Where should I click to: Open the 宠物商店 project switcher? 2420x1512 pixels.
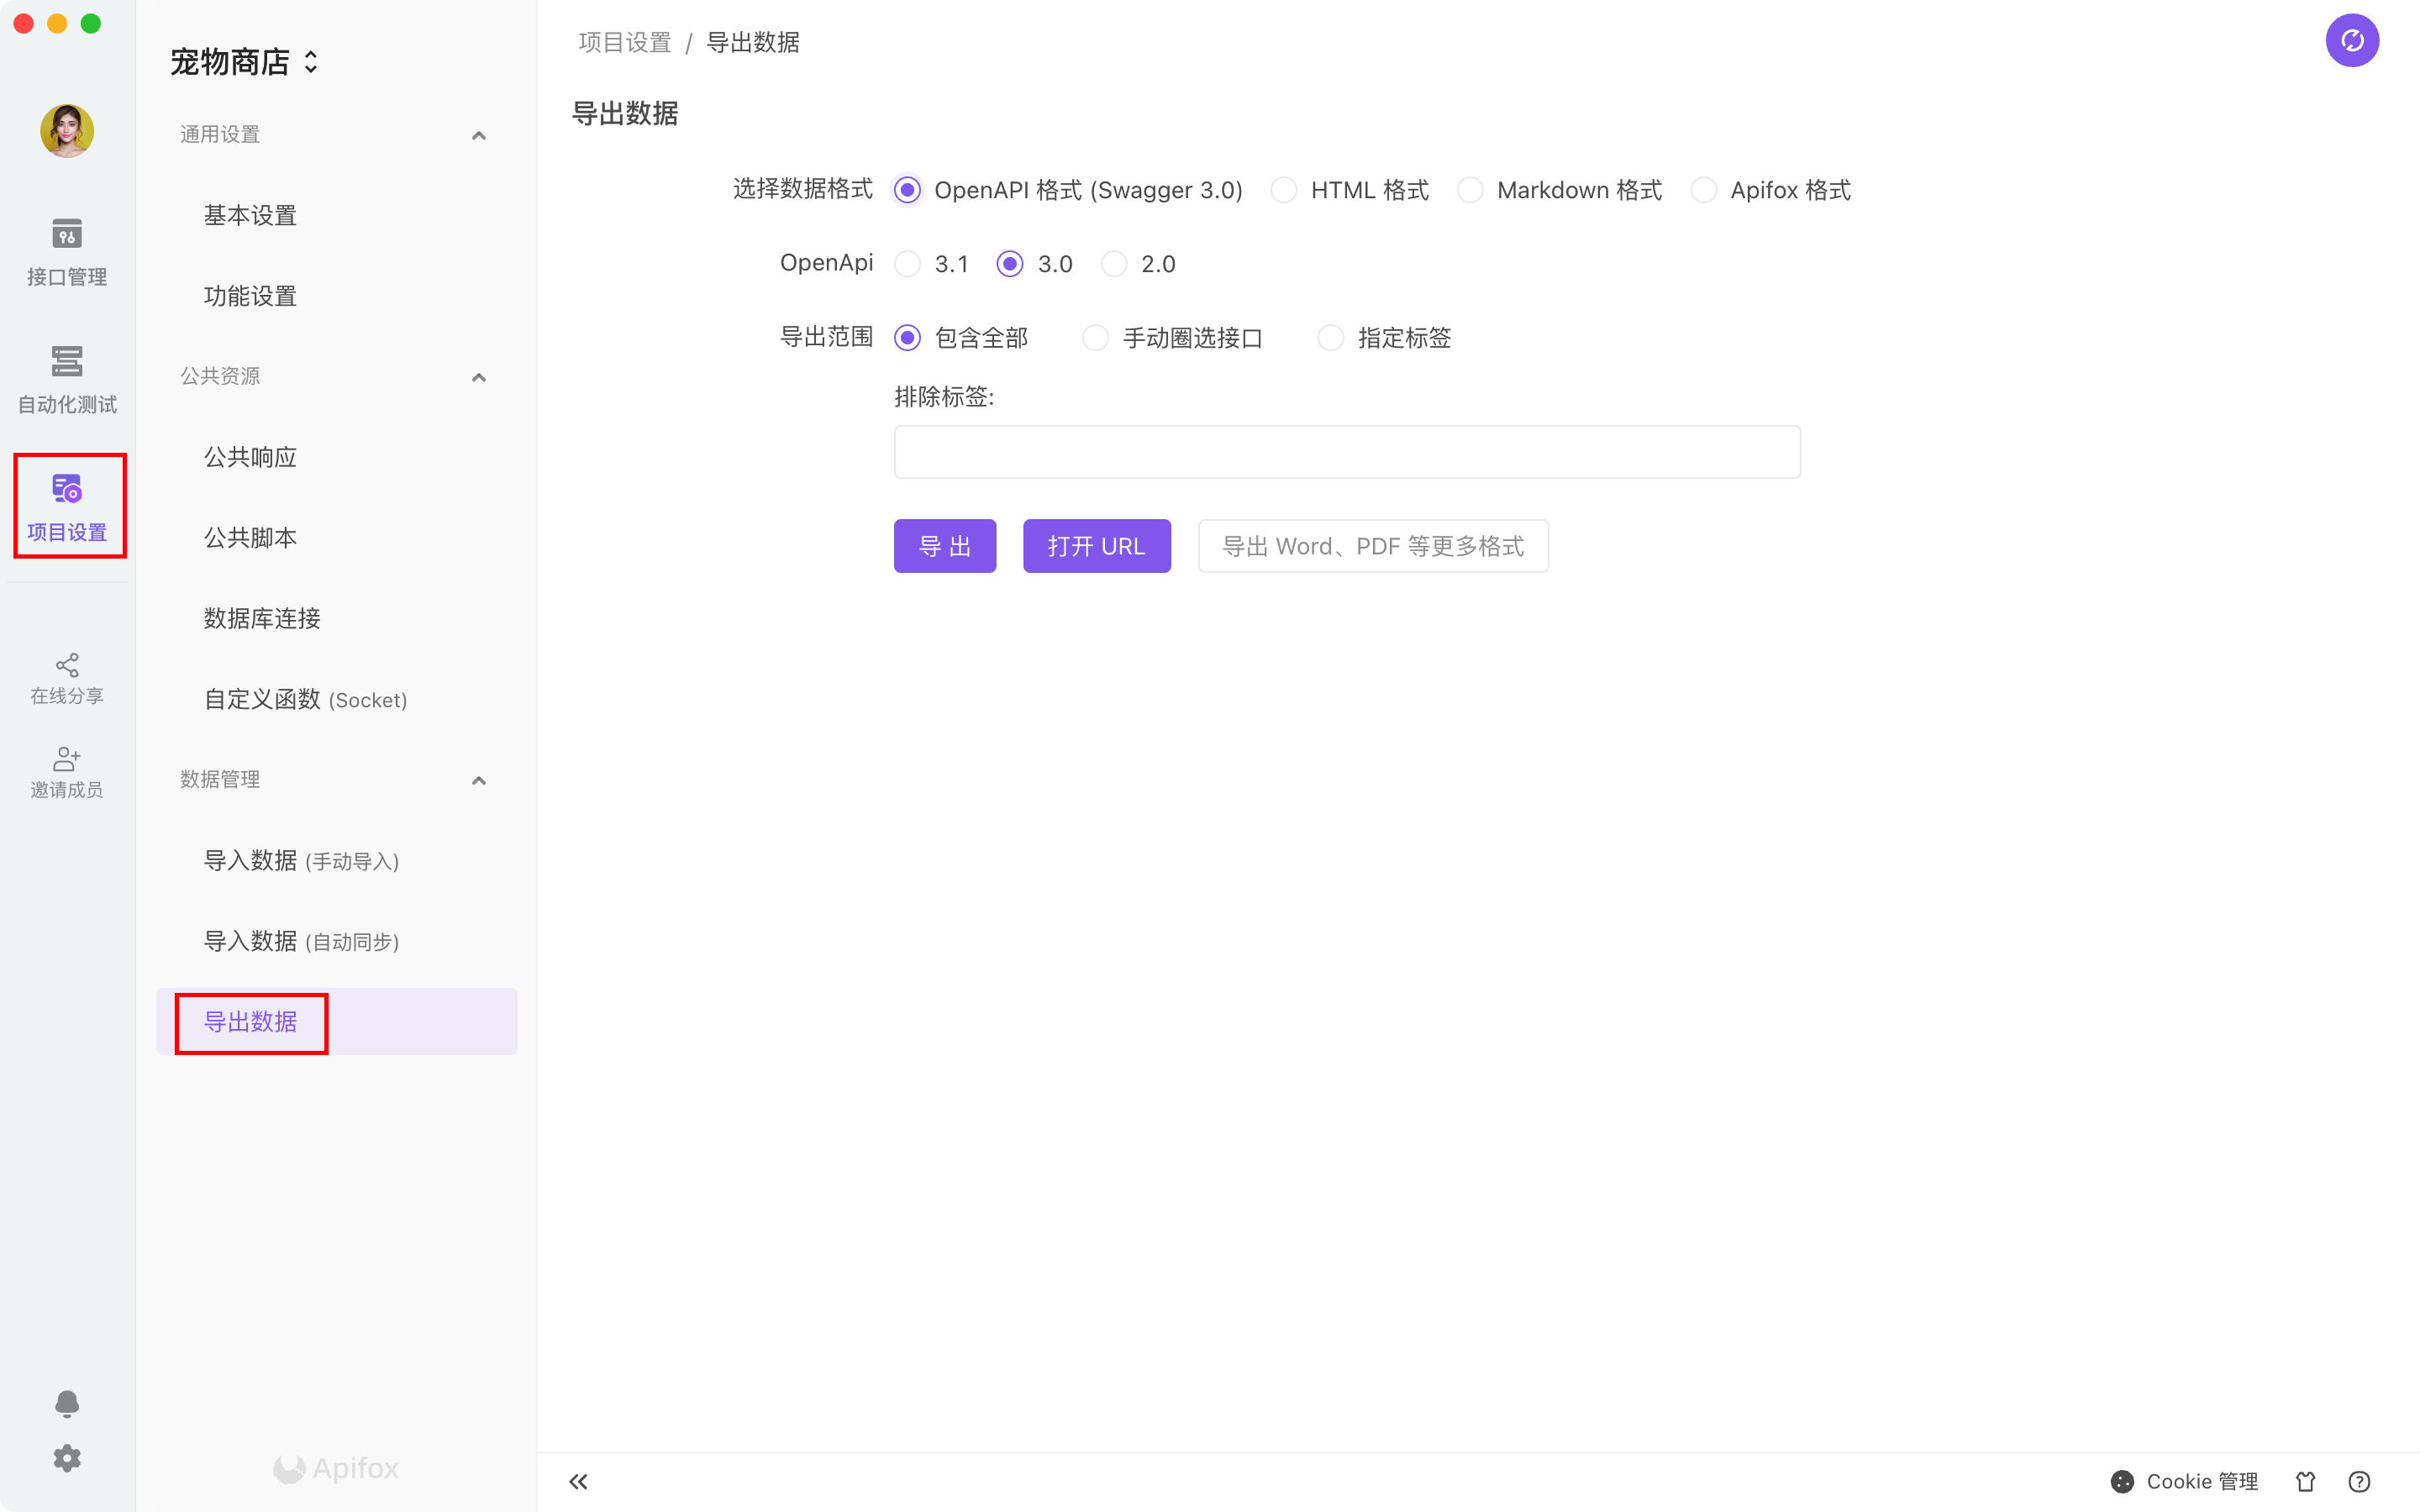coord(244,62)
